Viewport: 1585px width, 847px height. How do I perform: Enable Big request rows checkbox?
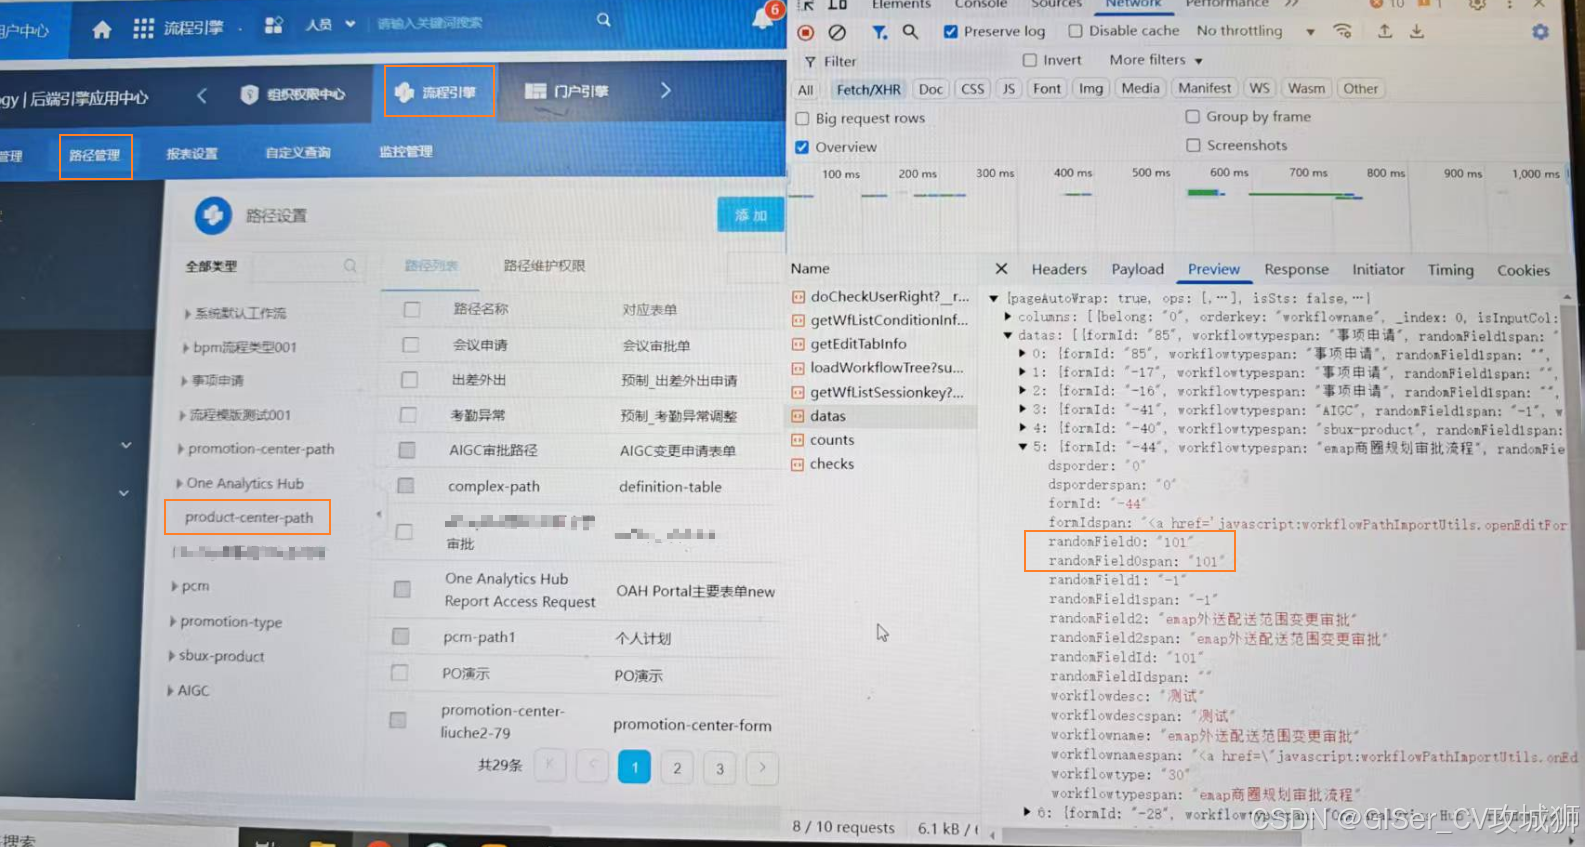pos(802,118)
